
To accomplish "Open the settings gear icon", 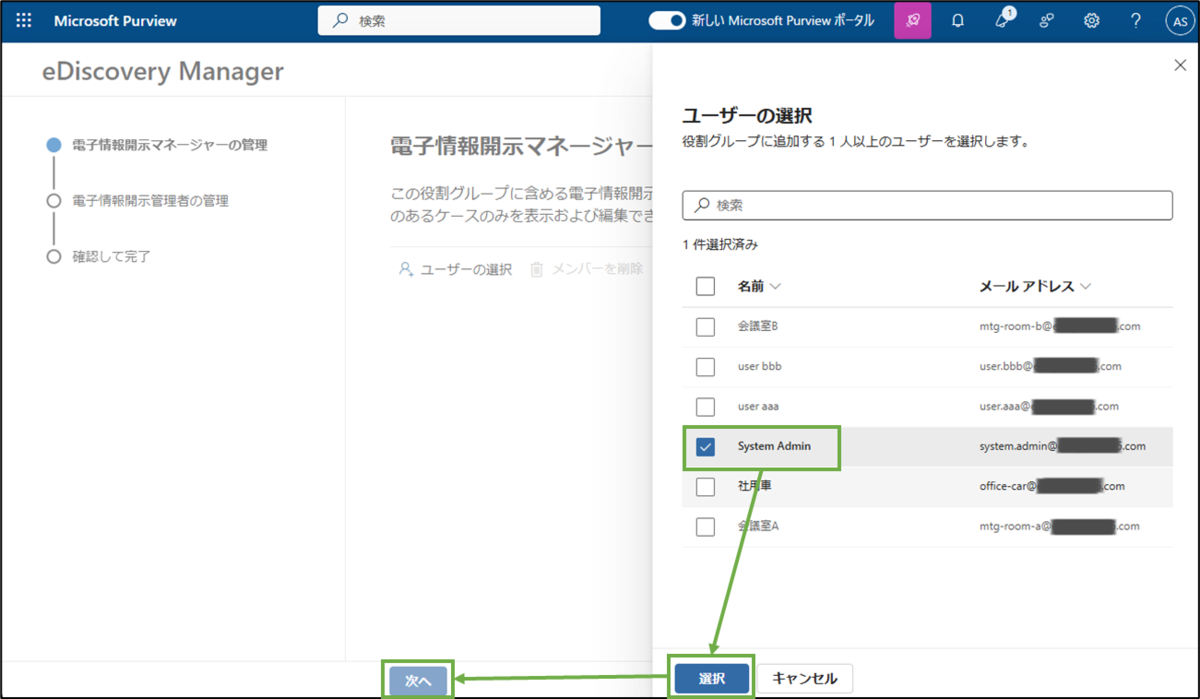I will (1092, 20).
